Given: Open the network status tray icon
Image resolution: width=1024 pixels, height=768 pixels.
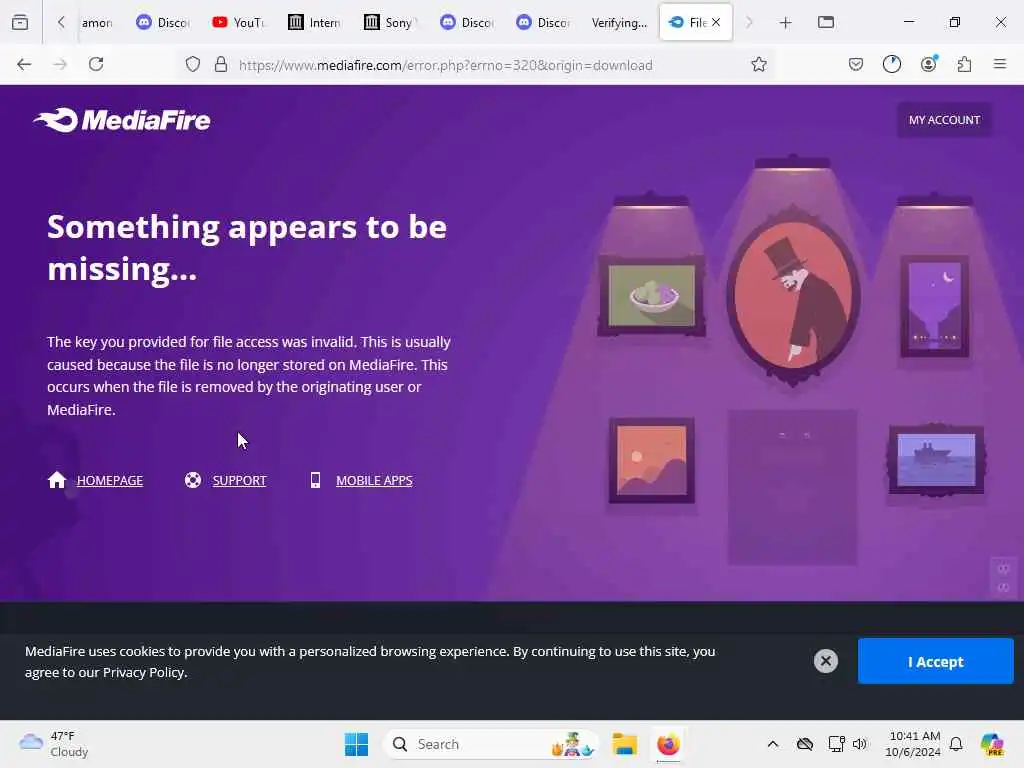Looking at the screenshot, I should pos(836,744).
